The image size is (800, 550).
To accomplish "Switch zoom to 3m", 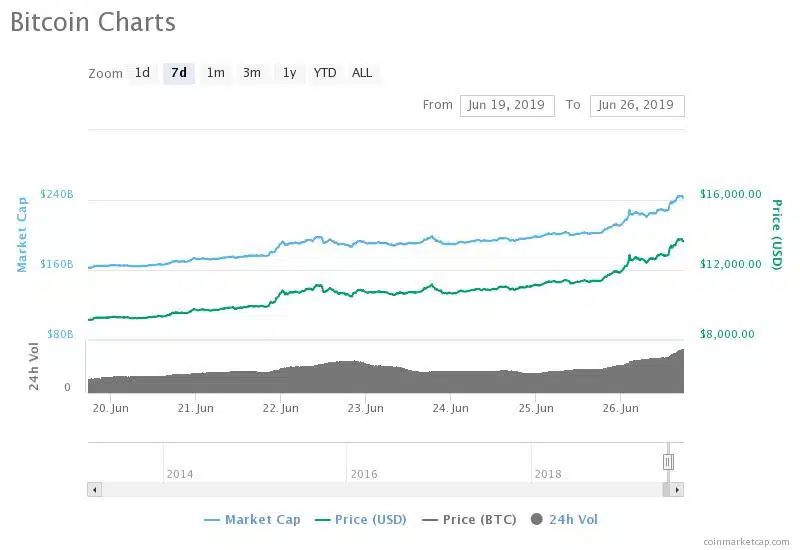I will coord(252,73).
